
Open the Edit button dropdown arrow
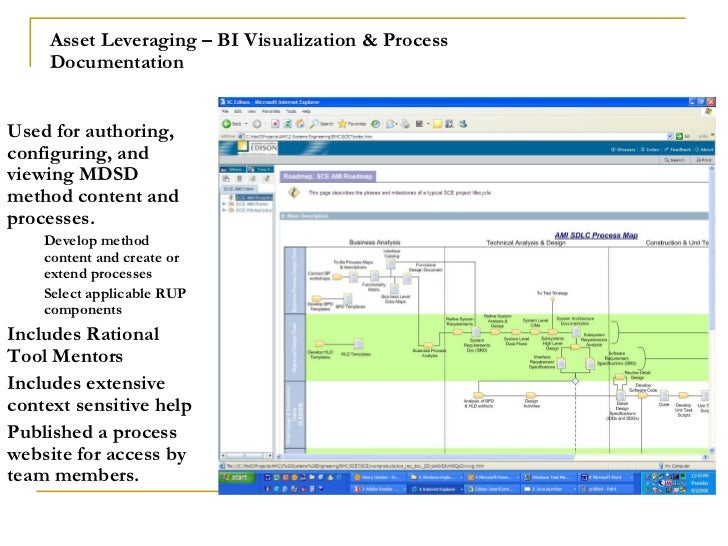click(x=428, y=124)
